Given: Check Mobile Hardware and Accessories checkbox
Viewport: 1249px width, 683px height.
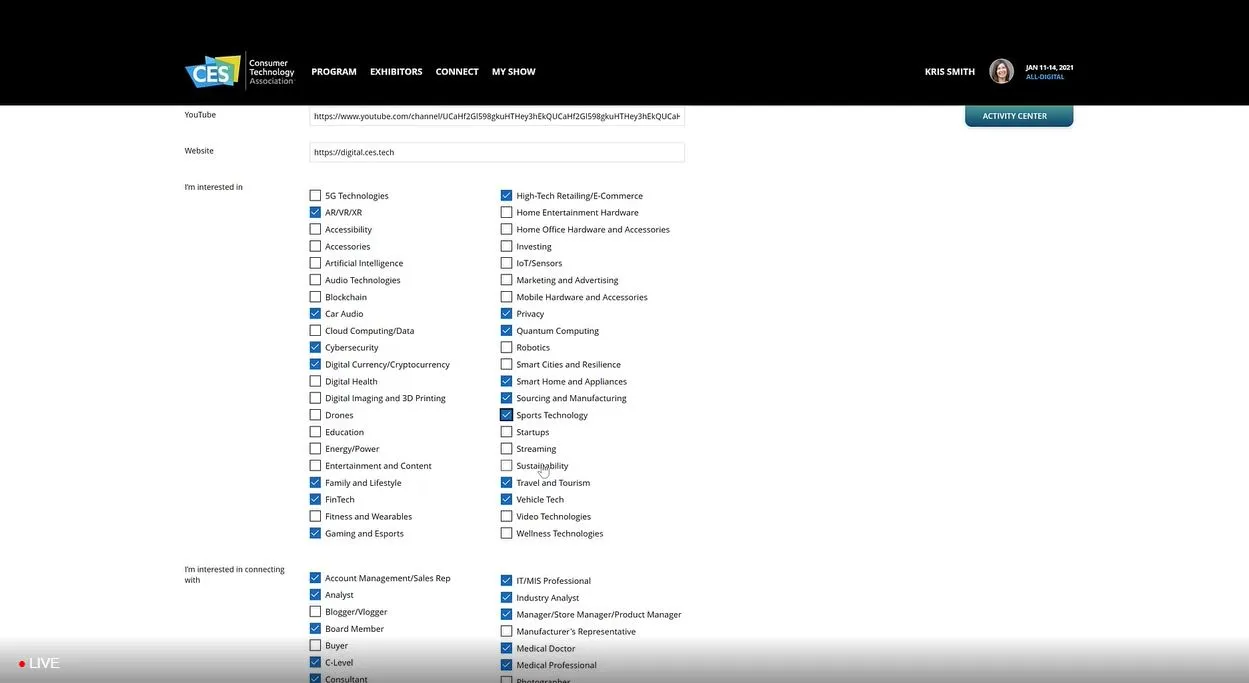Looking at the screenshot, I should [x=506, y=297].
